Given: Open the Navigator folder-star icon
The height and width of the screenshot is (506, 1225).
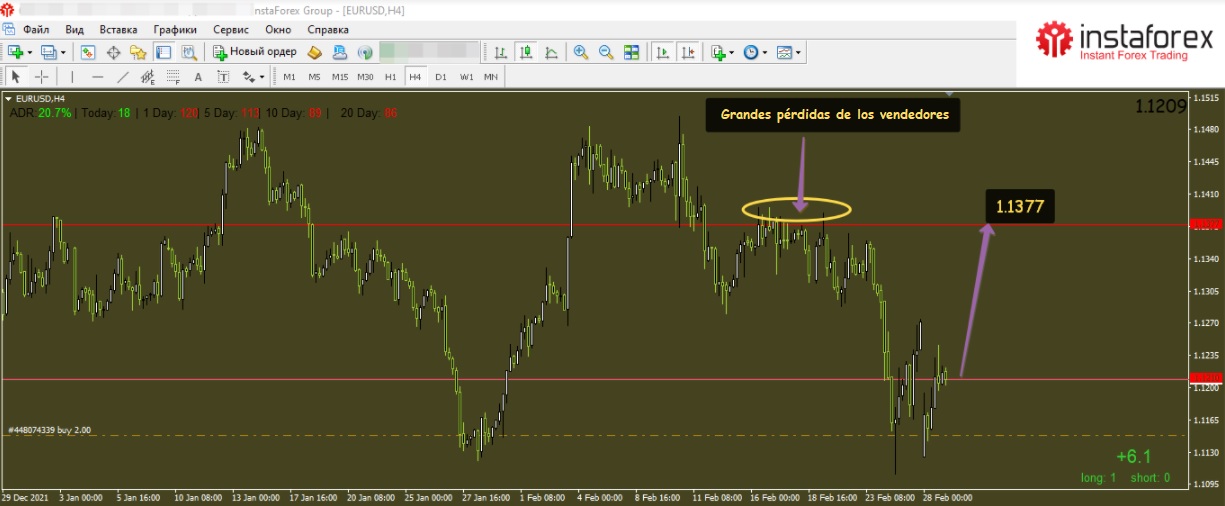Looking at the screenshot, I should point(138,52).
